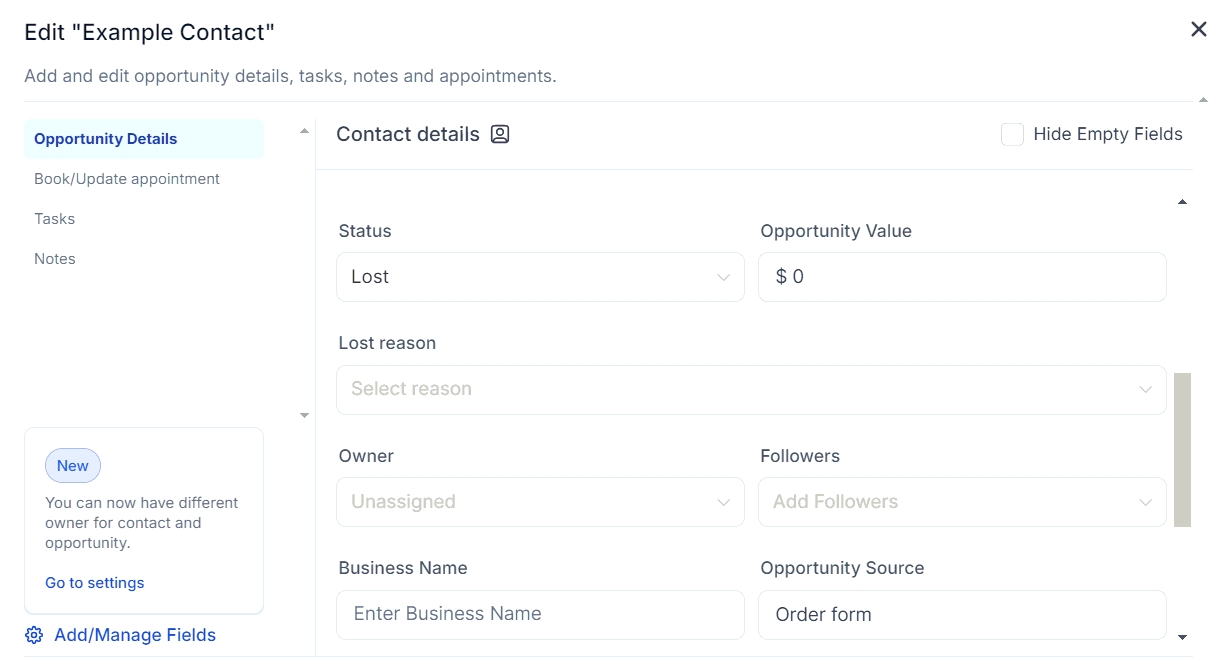Image resolution: width=1228 pixels, height=668 pixels.
Task: Click the form scroll up arrow
Action: click(x=1182, y=202)
